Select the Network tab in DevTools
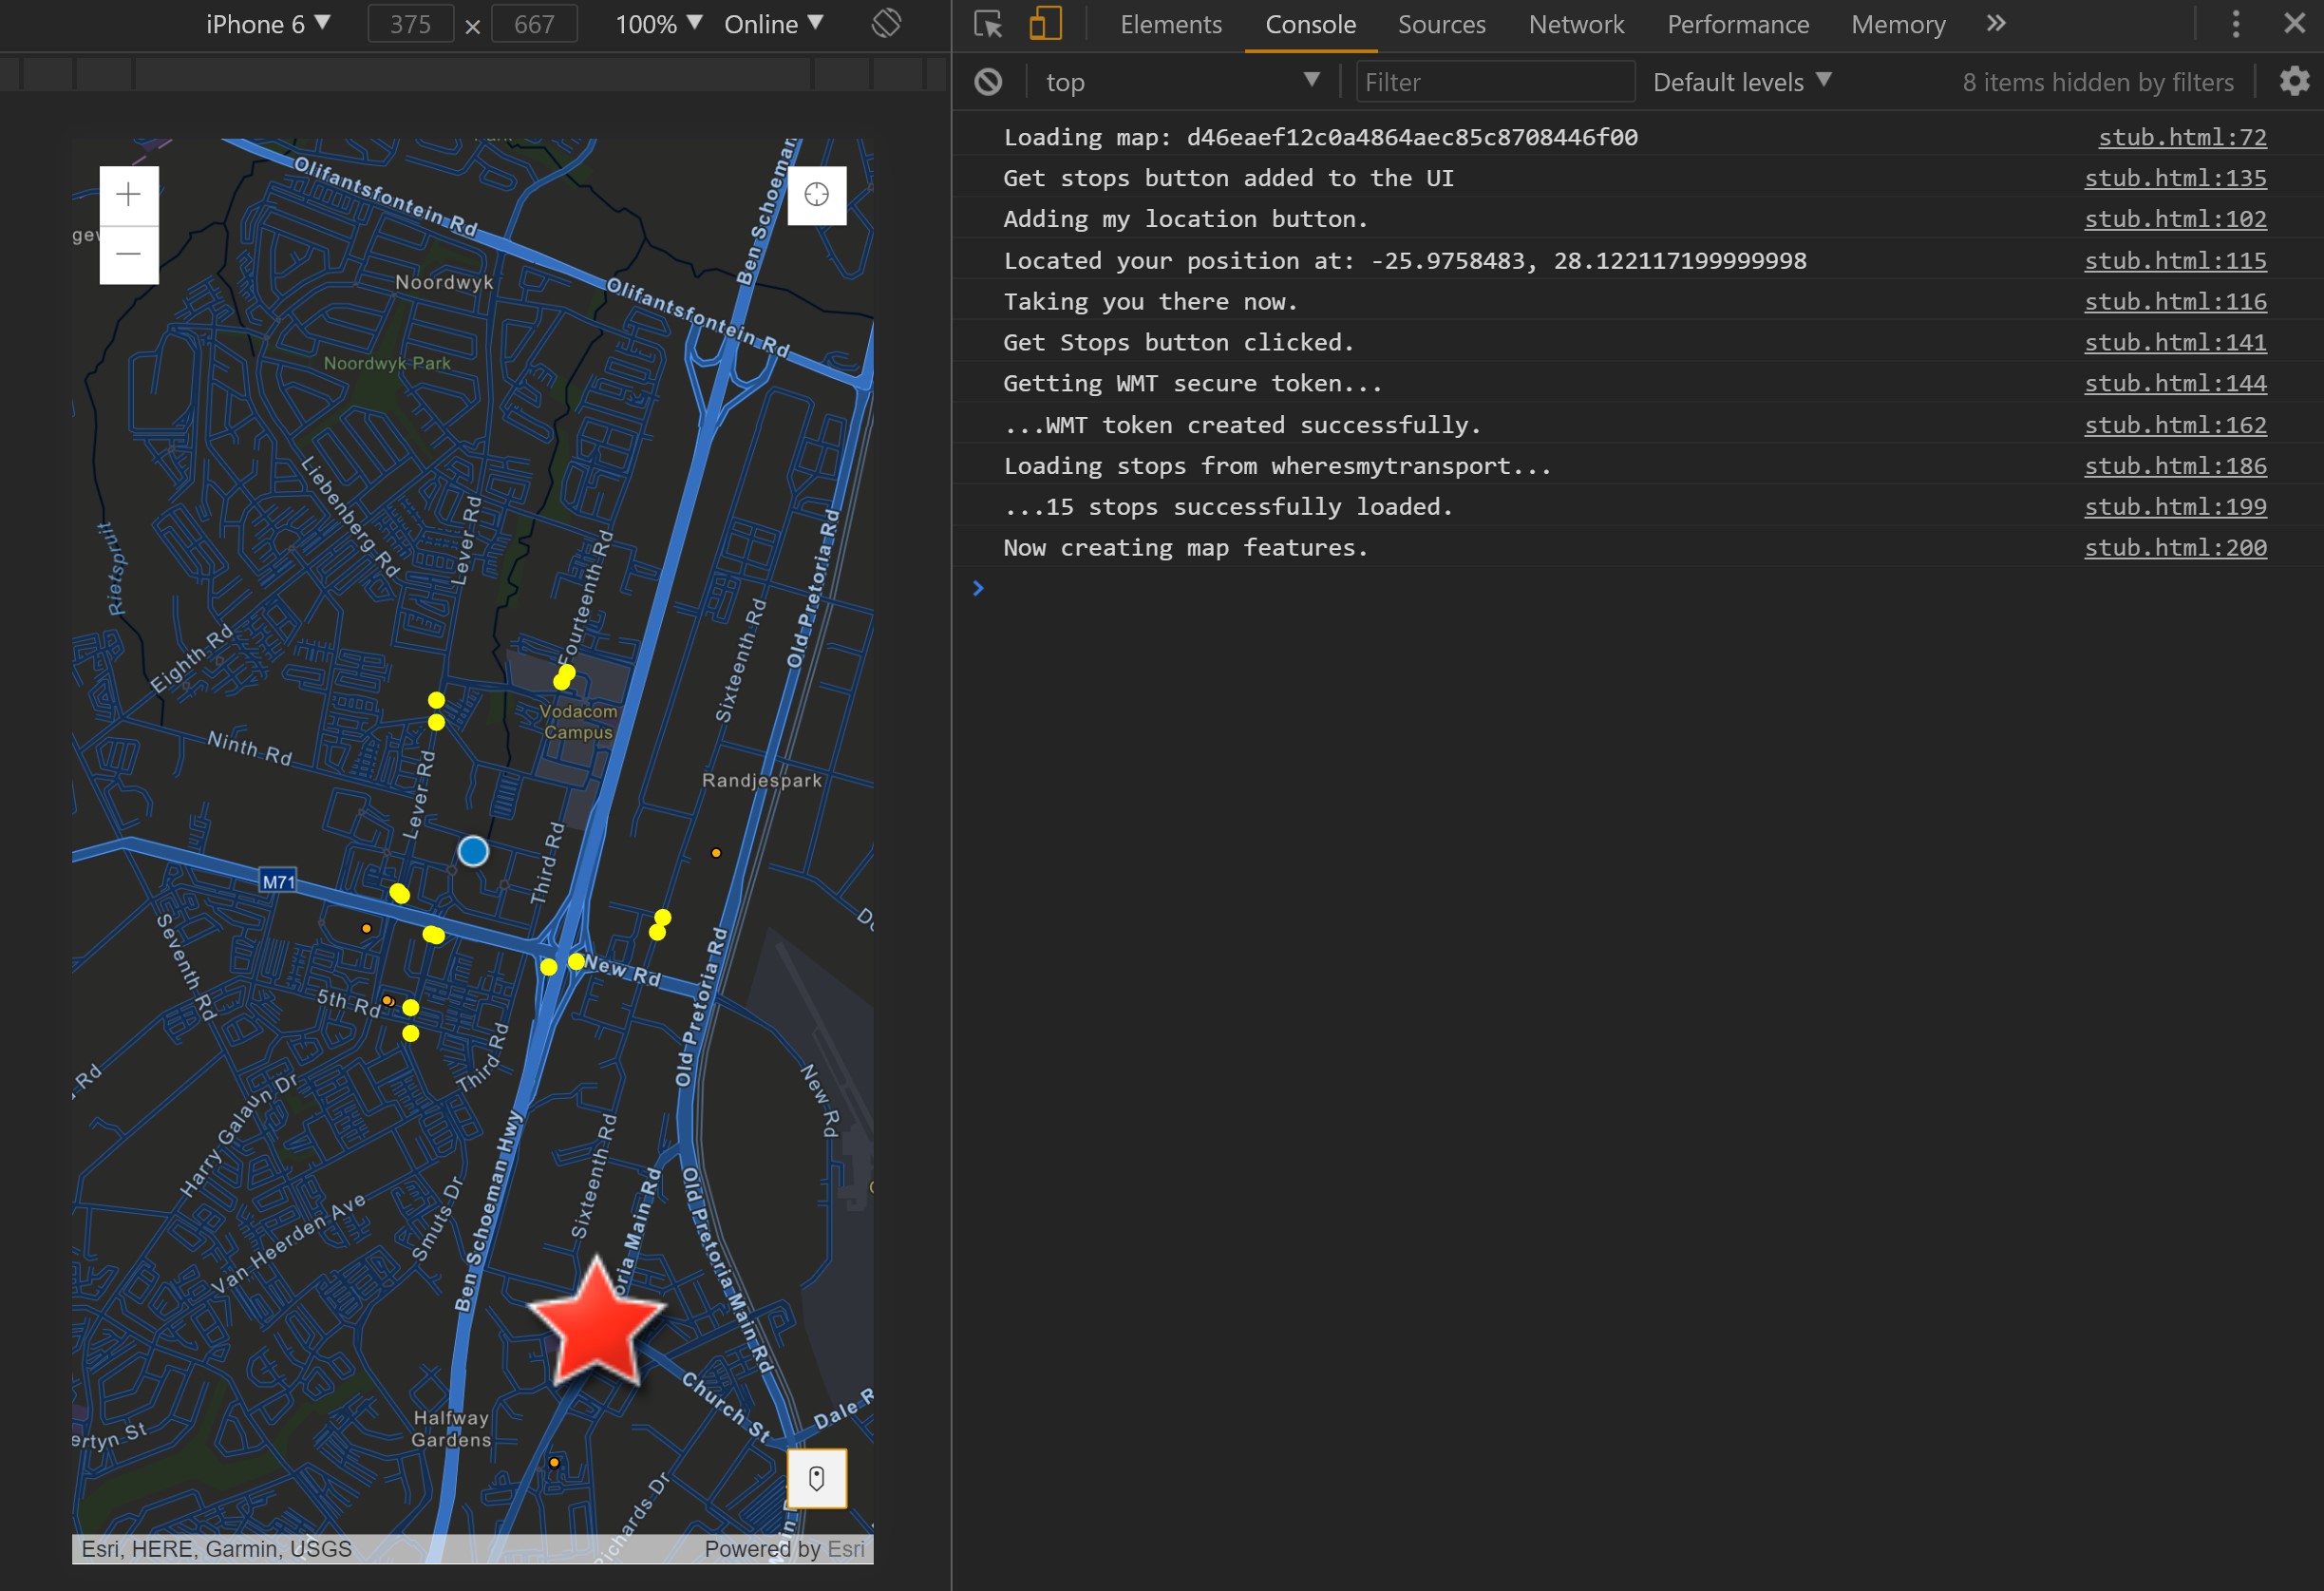 [x=1576, y=25]
